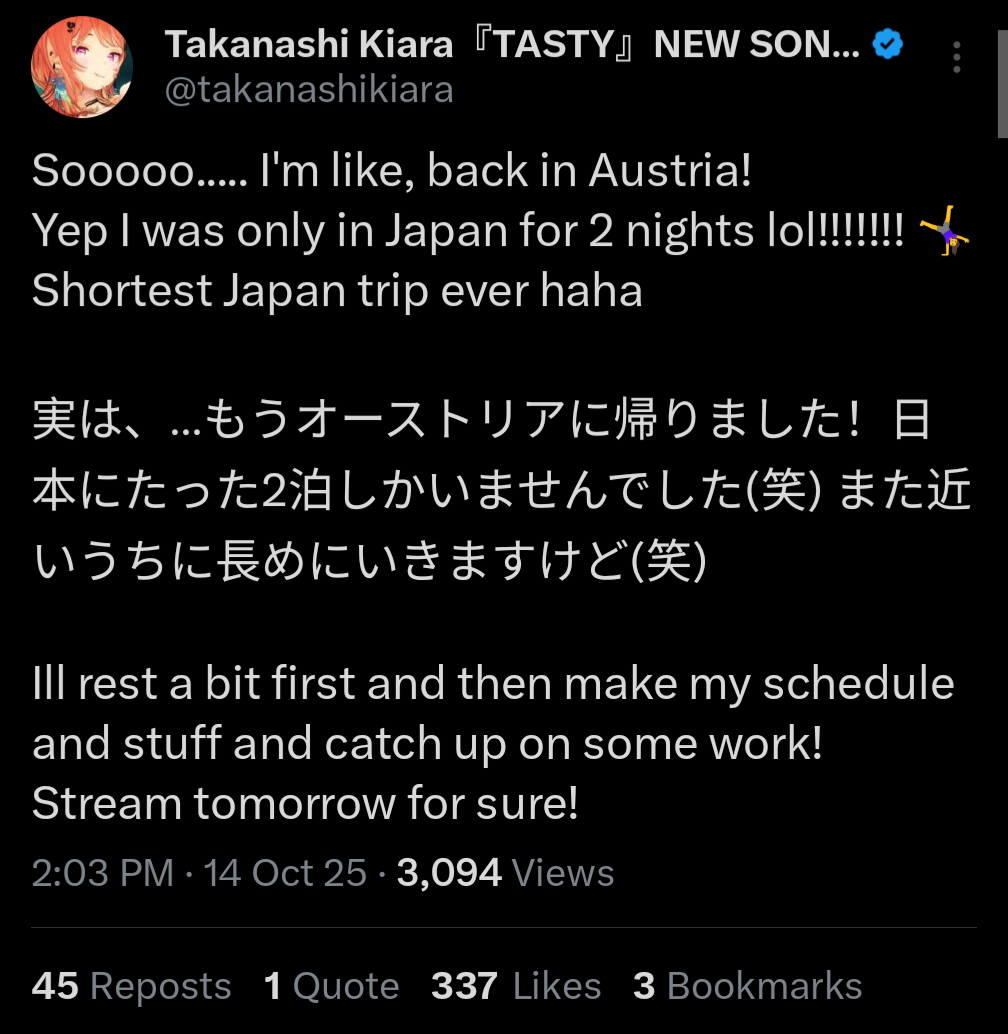The image size is (1008, 1034).
Task: Open the three-dot more options menu
Action: pos(957,57)
